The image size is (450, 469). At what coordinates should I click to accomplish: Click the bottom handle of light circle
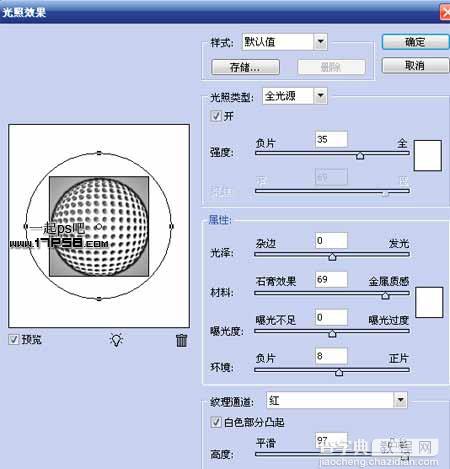(x=99, y=299)
